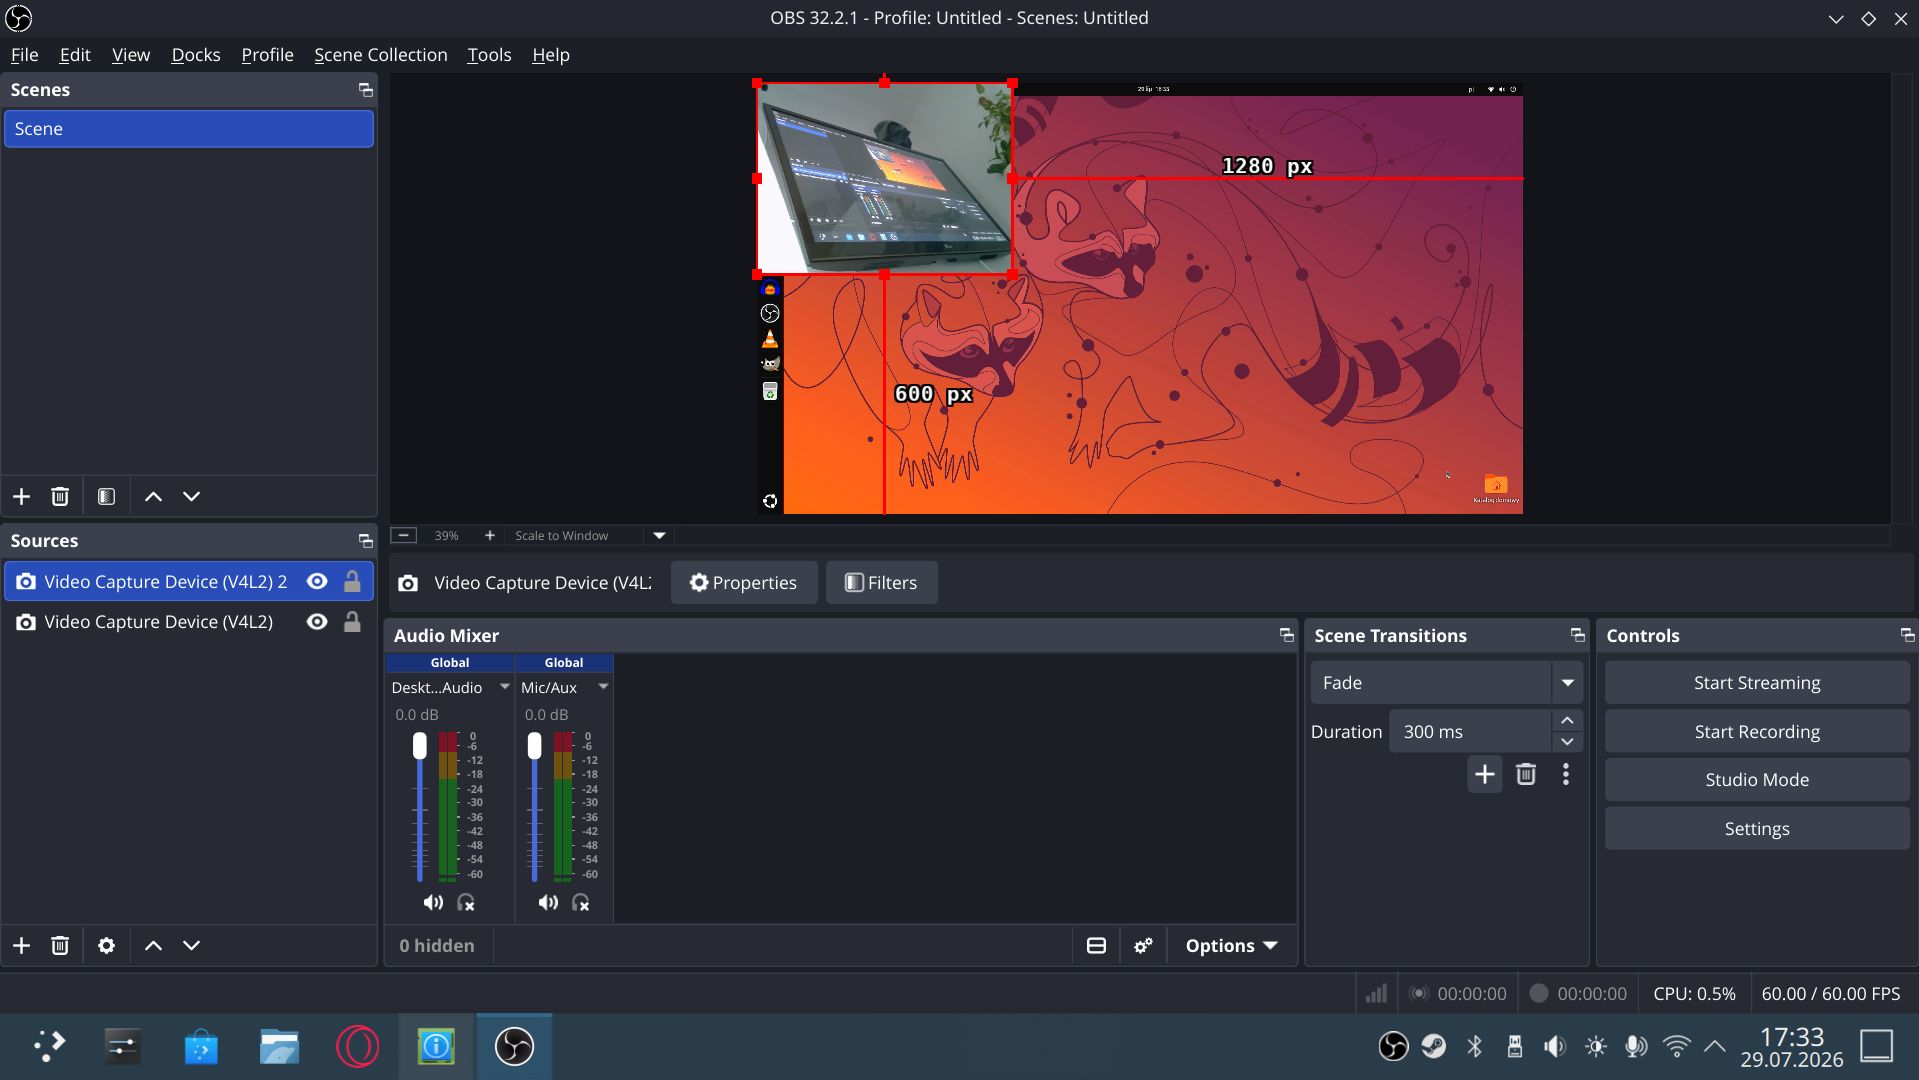Undock the Controls panel
The image size is (1919, 1080).
1907,635
